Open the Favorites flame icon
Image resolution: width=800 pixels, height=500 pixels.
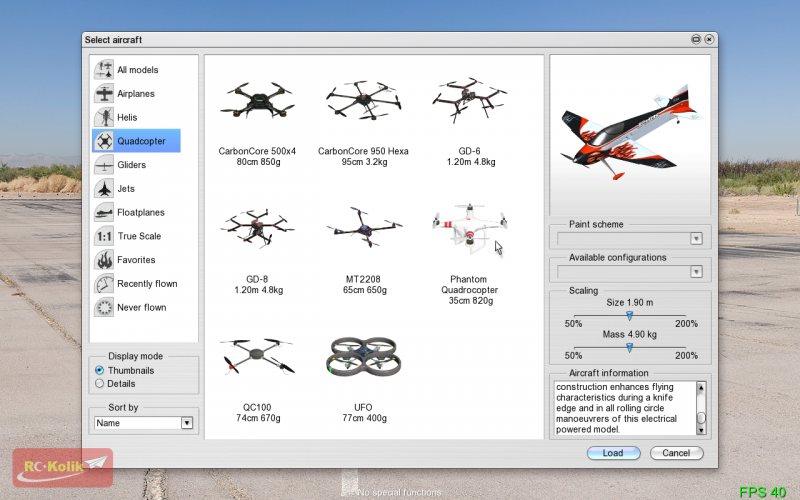104,260
